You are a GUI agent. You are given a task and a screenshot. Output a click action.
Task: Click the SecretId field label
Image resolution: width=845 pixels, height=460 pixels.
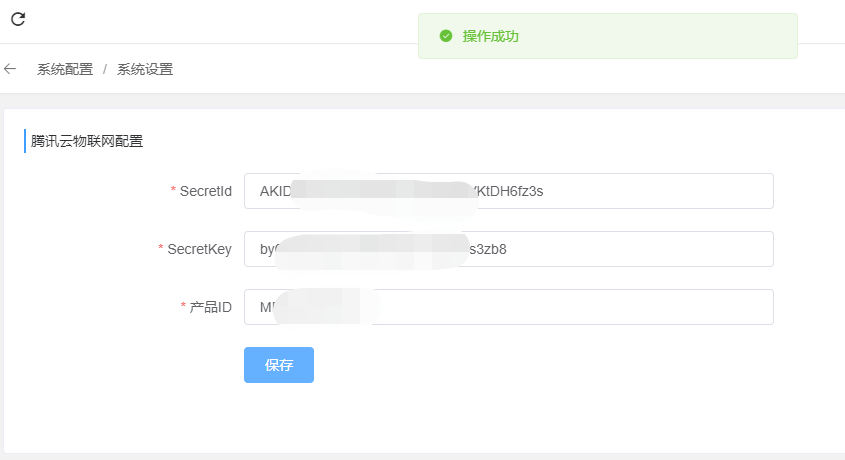pyautogui.click(x=205, y=191)
